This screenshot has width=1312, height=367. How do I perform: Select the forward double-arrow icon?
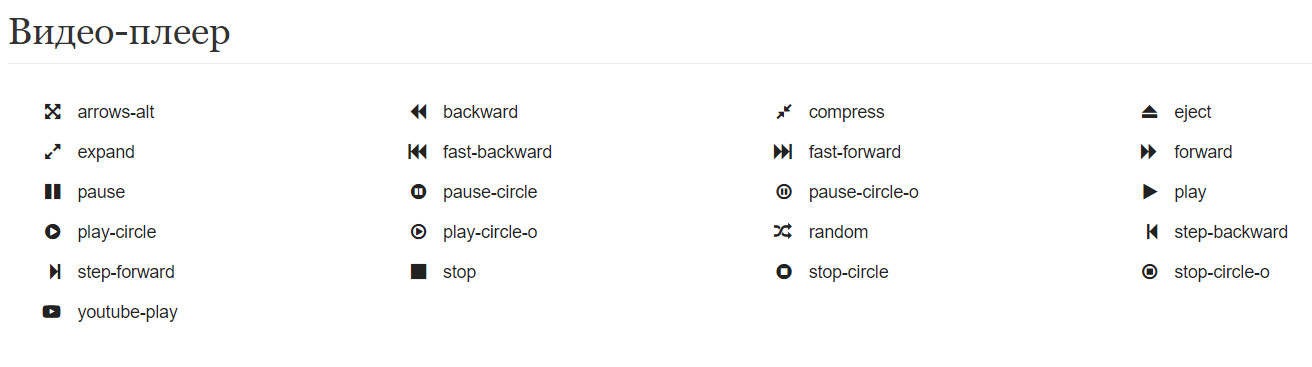[1149, 152]
